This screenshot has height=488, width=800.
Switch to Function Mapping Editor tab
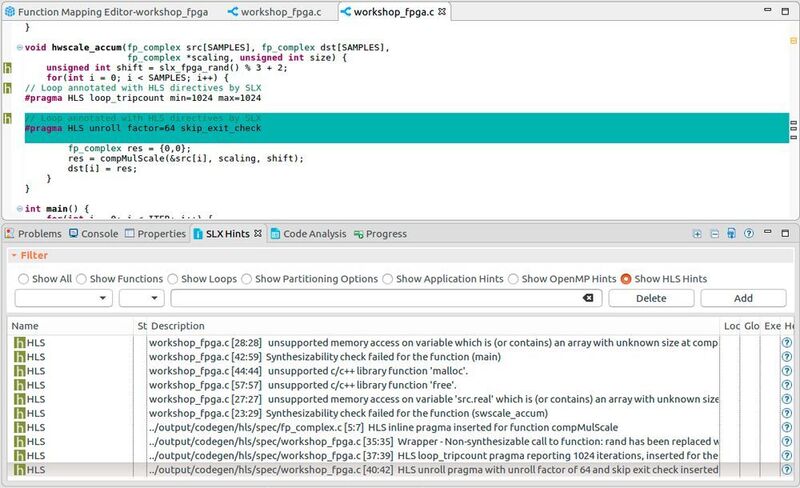pyautogui.click(x=107, y=12)
